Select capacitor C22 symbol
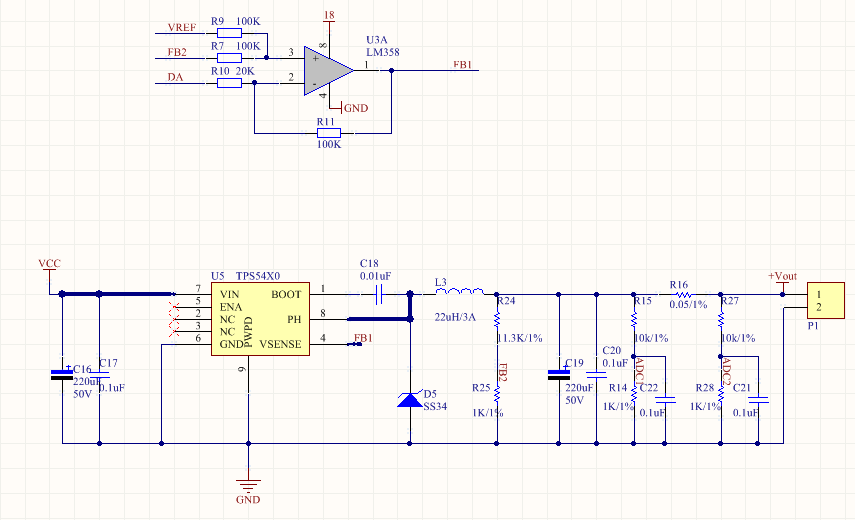The height and width of the screenshot is (520, 855). click(x=665, y=400)
